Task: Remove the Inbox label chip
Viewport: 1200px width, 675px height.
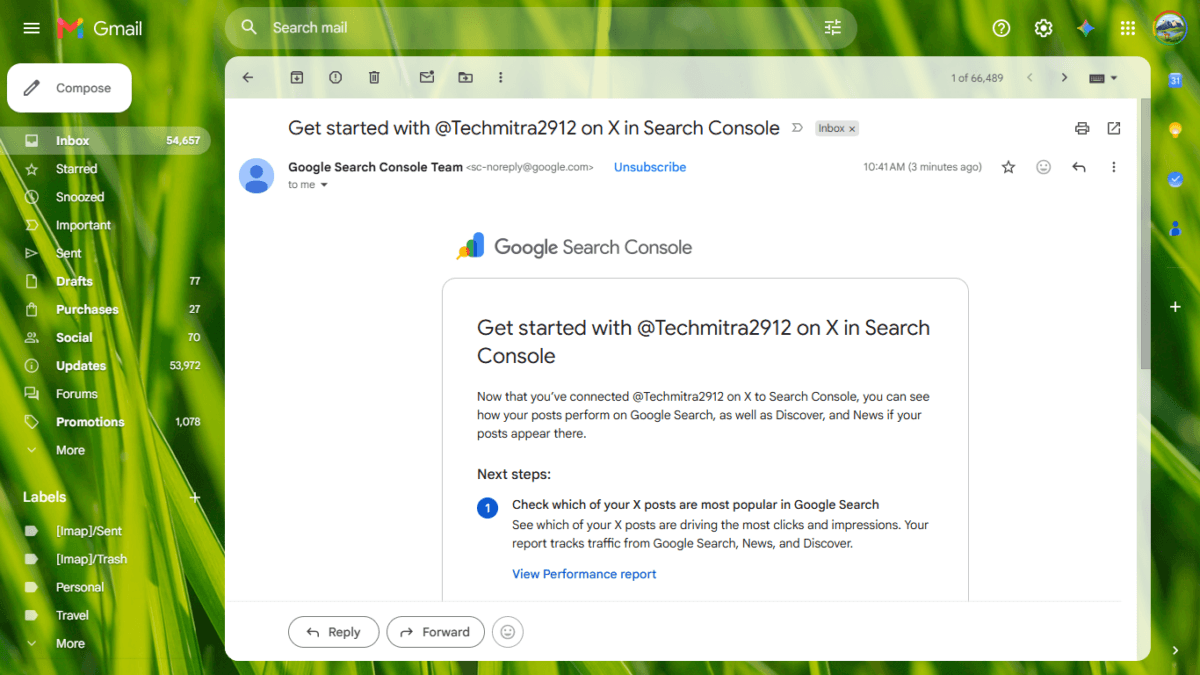Action: [852, 129]
